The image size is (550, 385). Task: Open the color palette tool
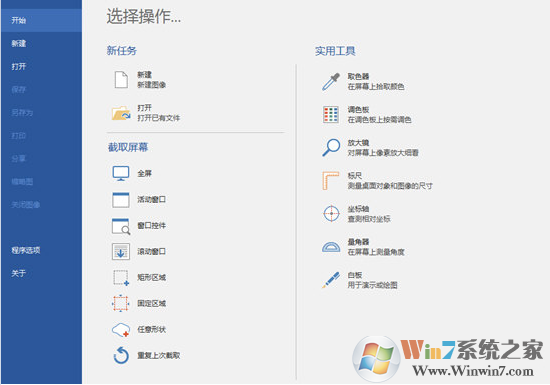pos(331,114)
